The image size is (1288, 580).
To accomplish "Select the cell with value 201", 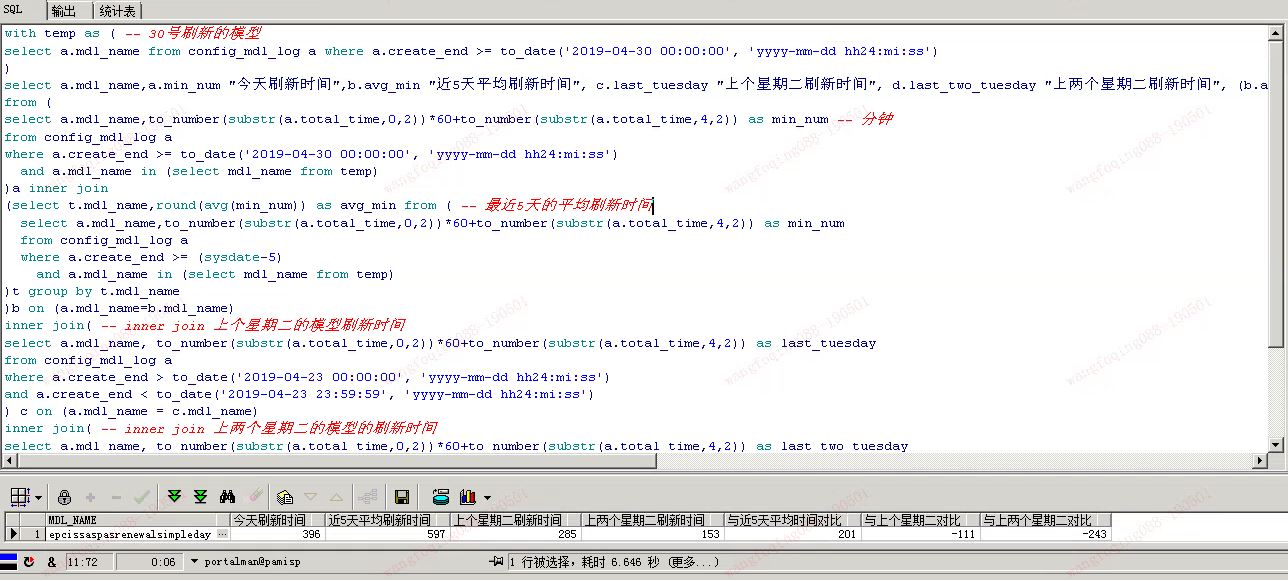I will tap(791, 534).
